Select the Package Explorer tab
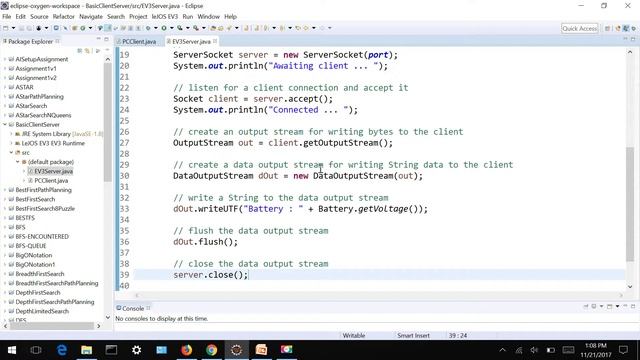The image size is (640, 360). pos(30,42)
